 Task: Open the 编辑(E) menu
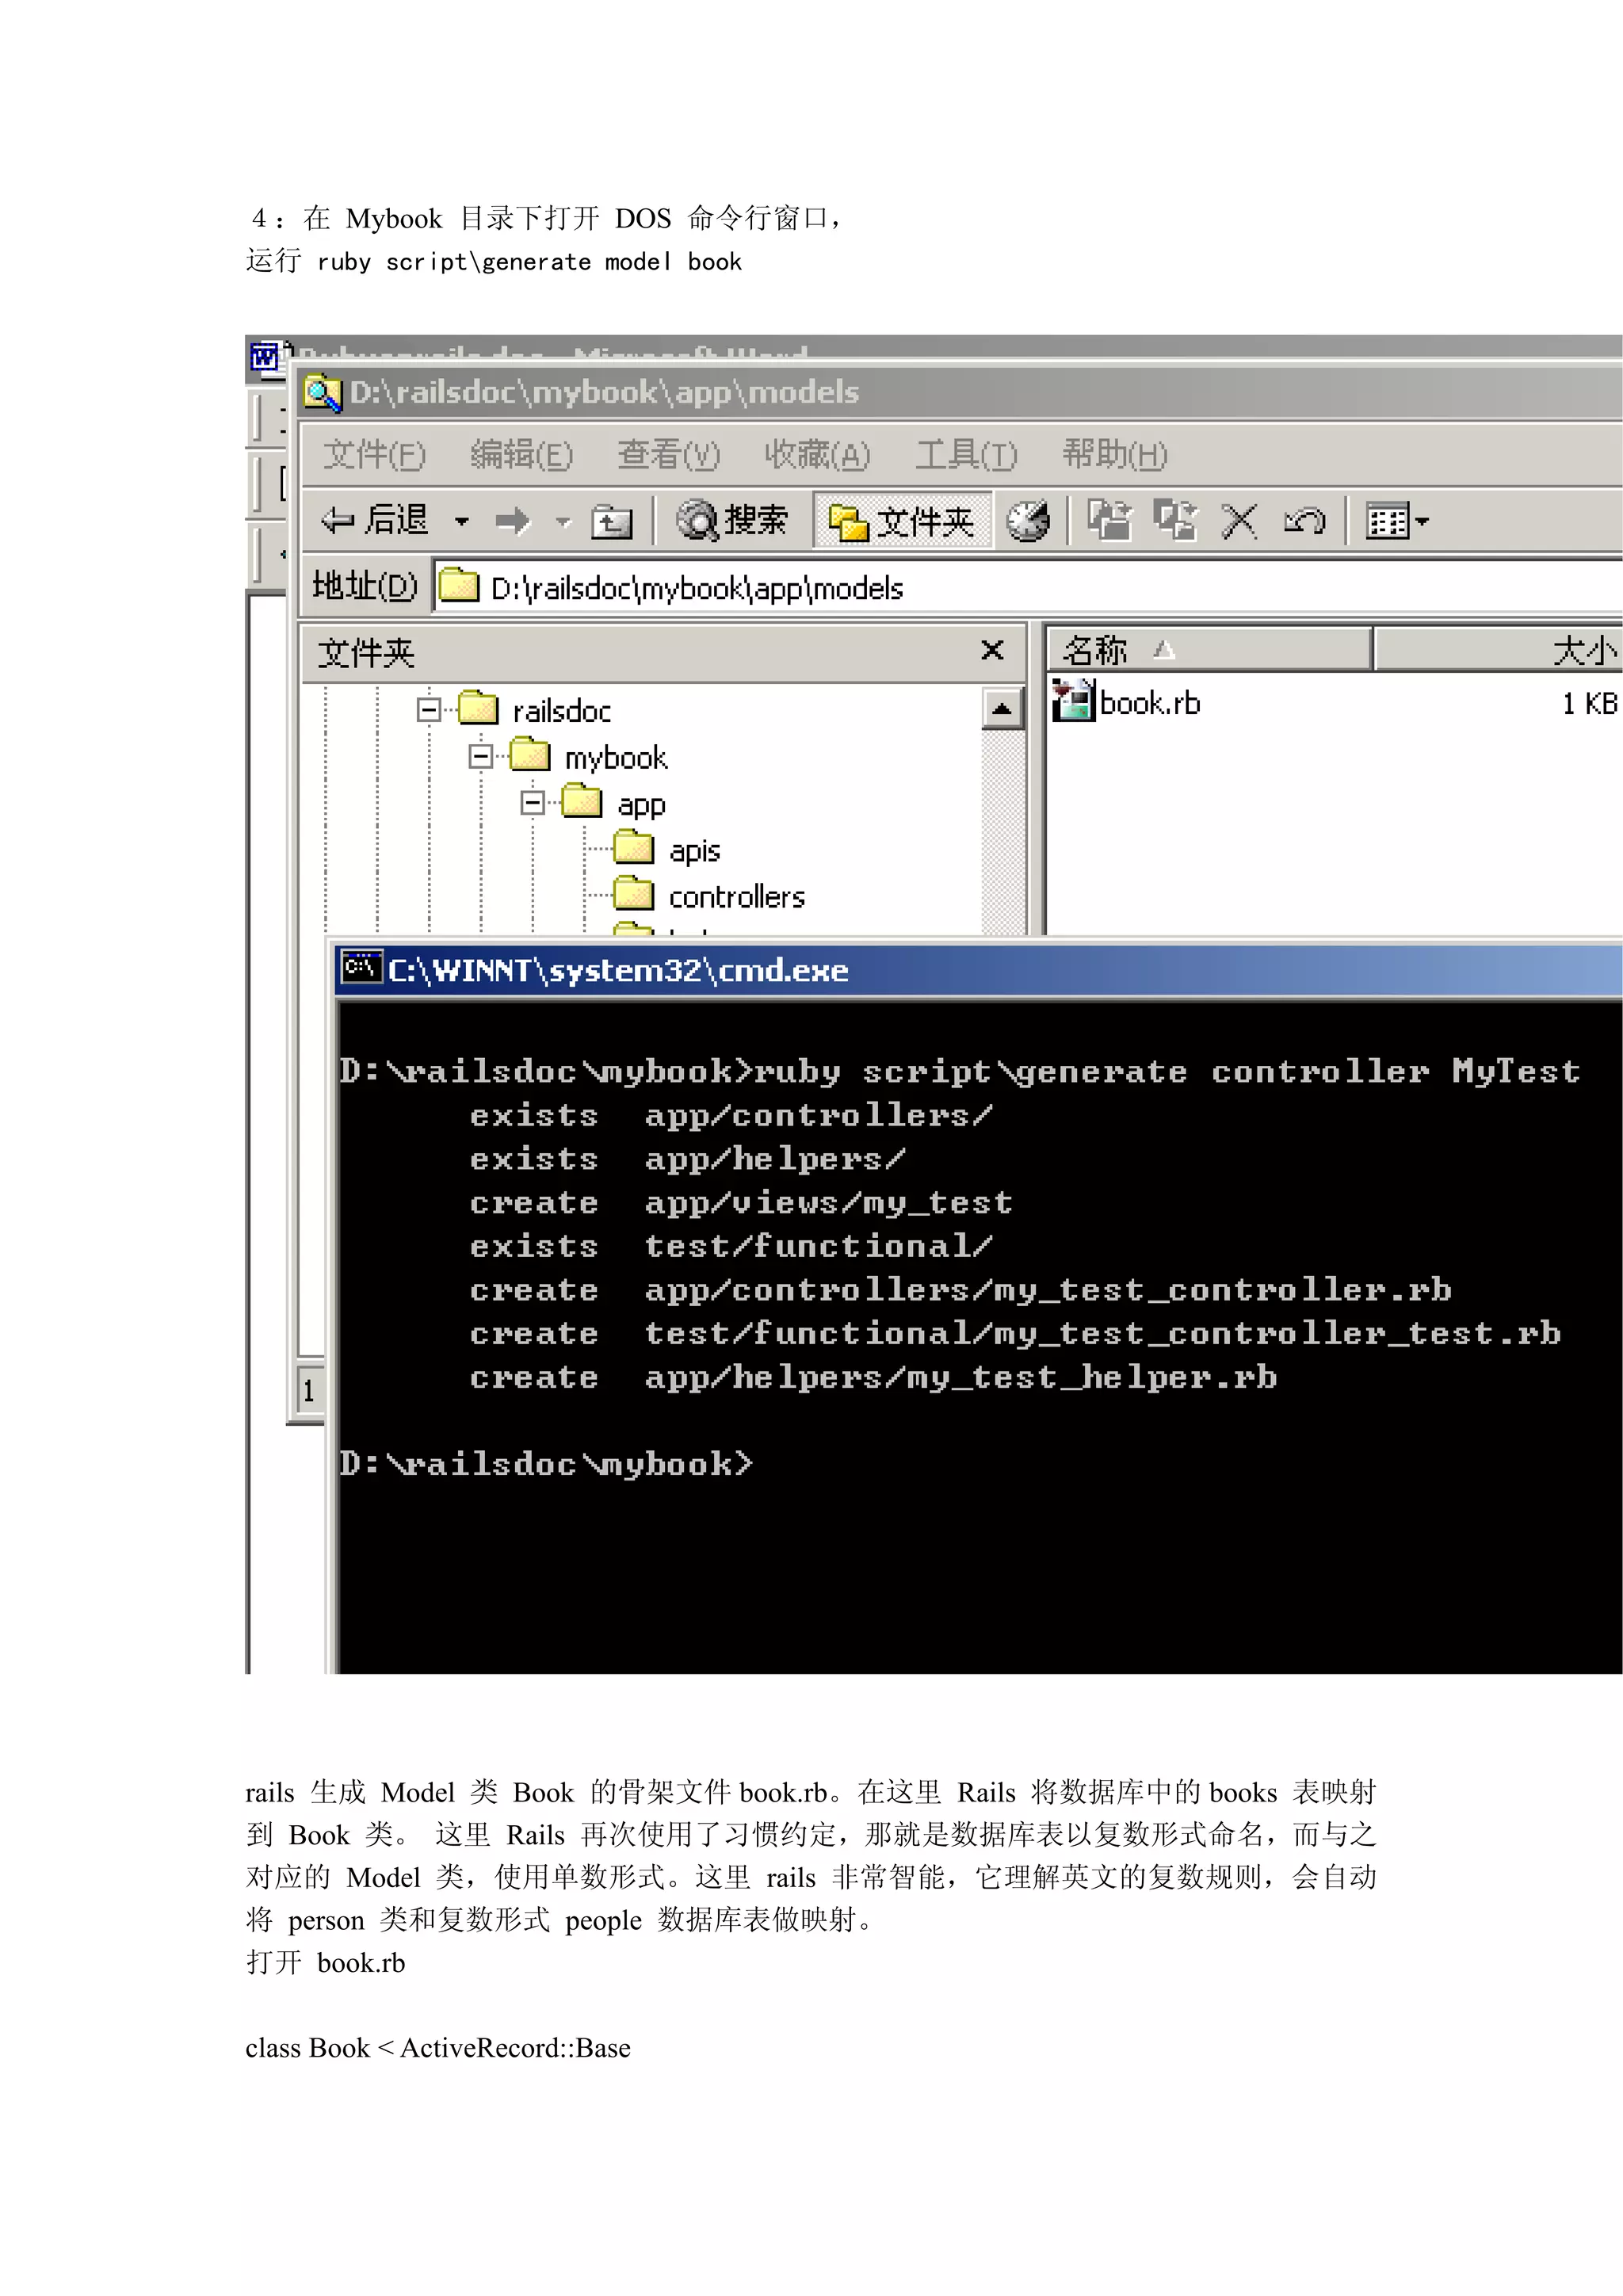tap(521, 455)
